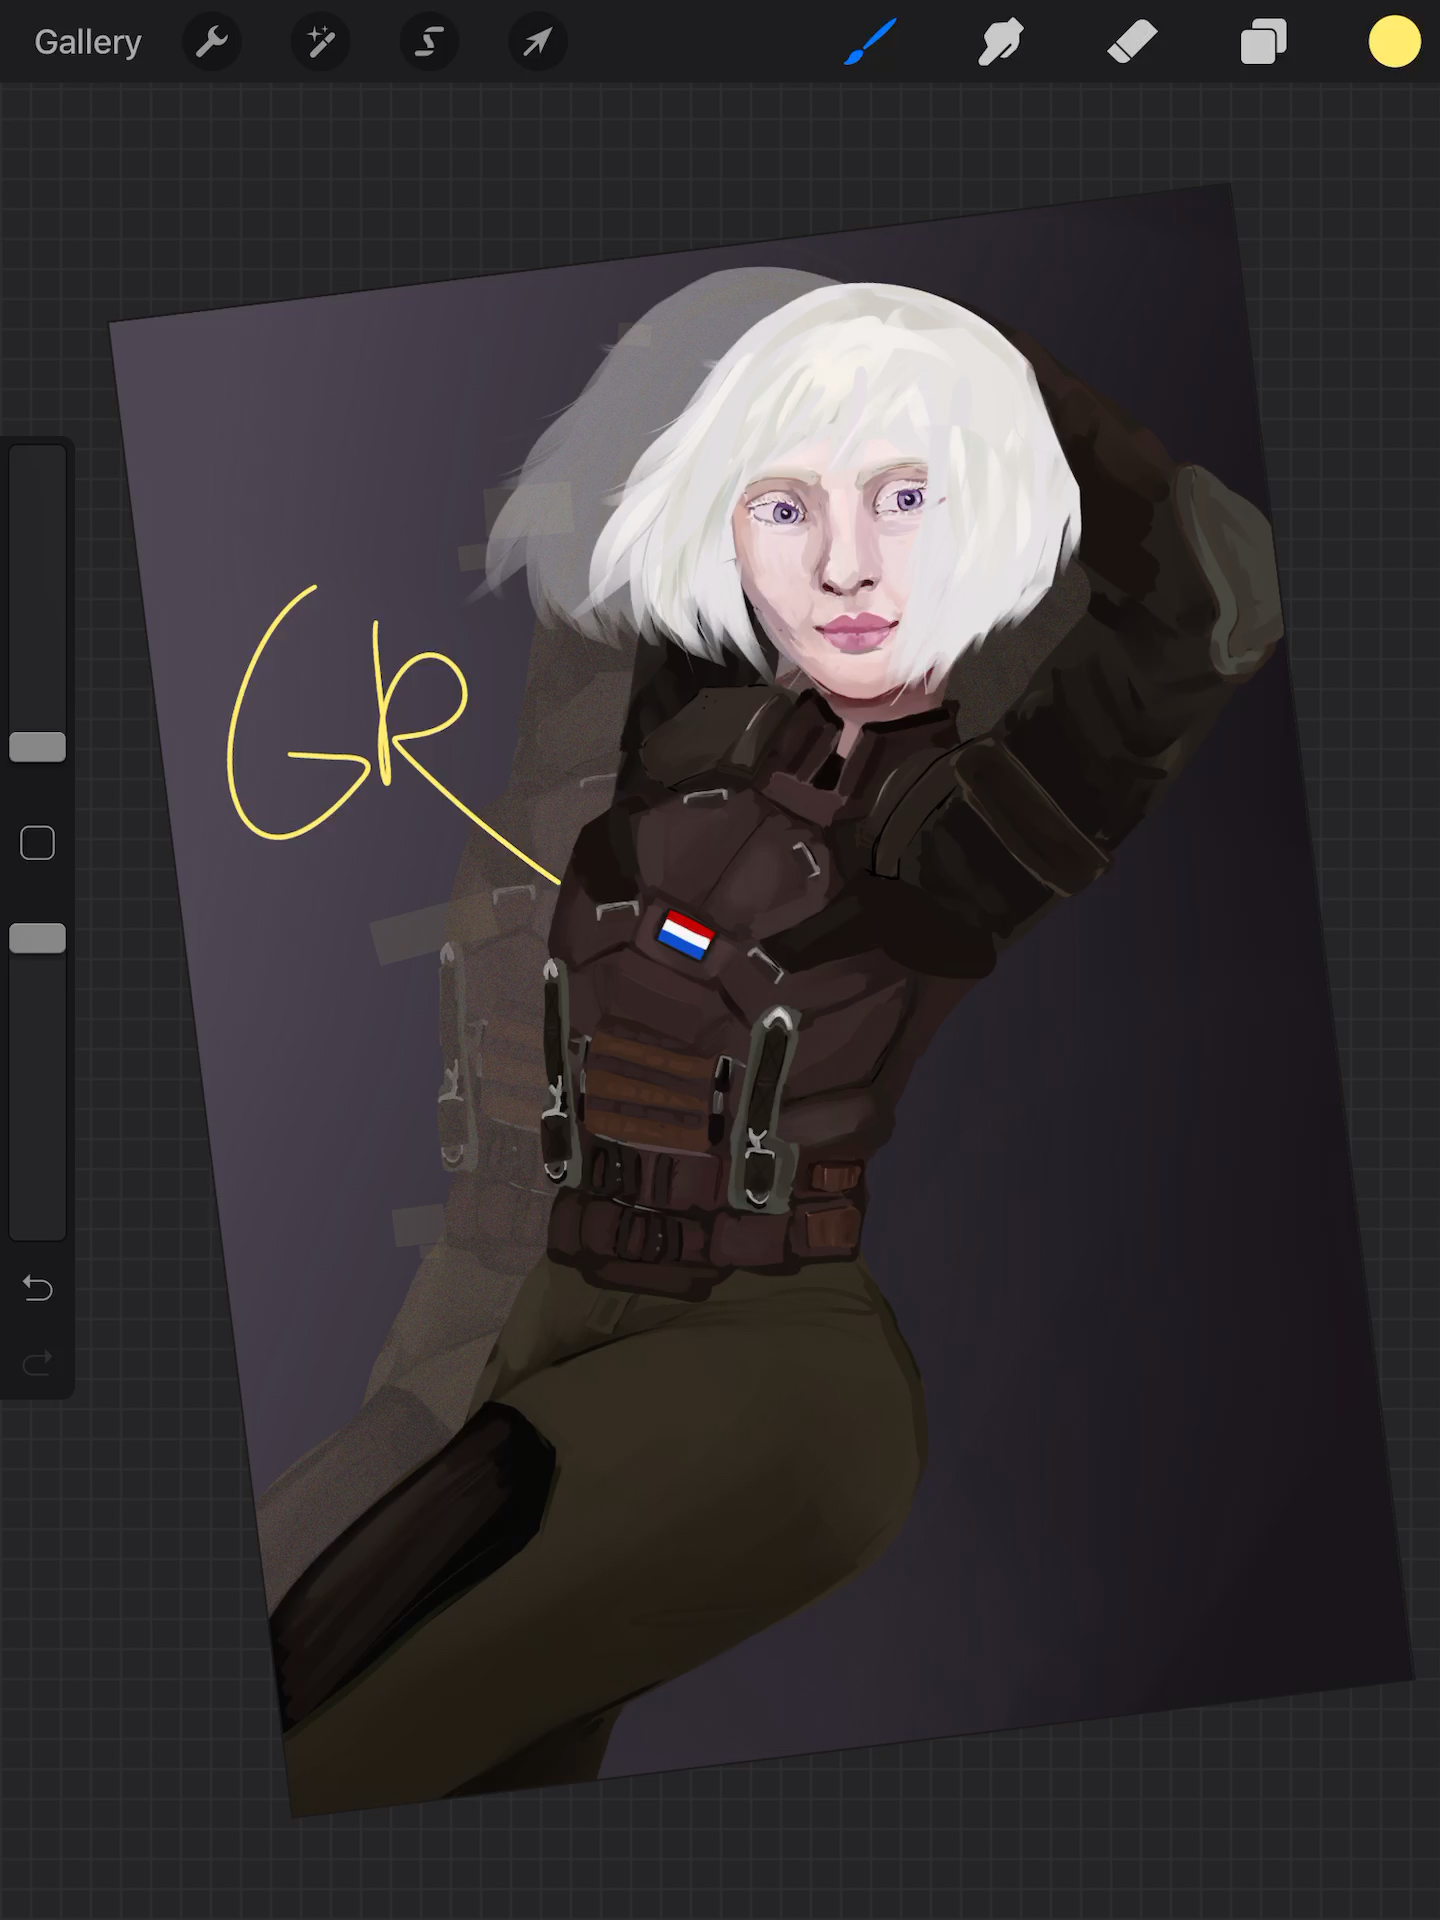
Task: Redo the last undone action
Action: pos(38,1363)
